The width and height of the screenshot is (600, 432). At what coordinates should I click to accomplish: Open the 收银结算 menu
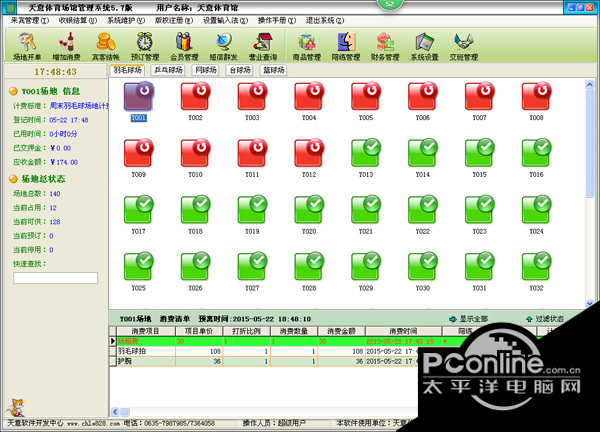pos(78,21)
